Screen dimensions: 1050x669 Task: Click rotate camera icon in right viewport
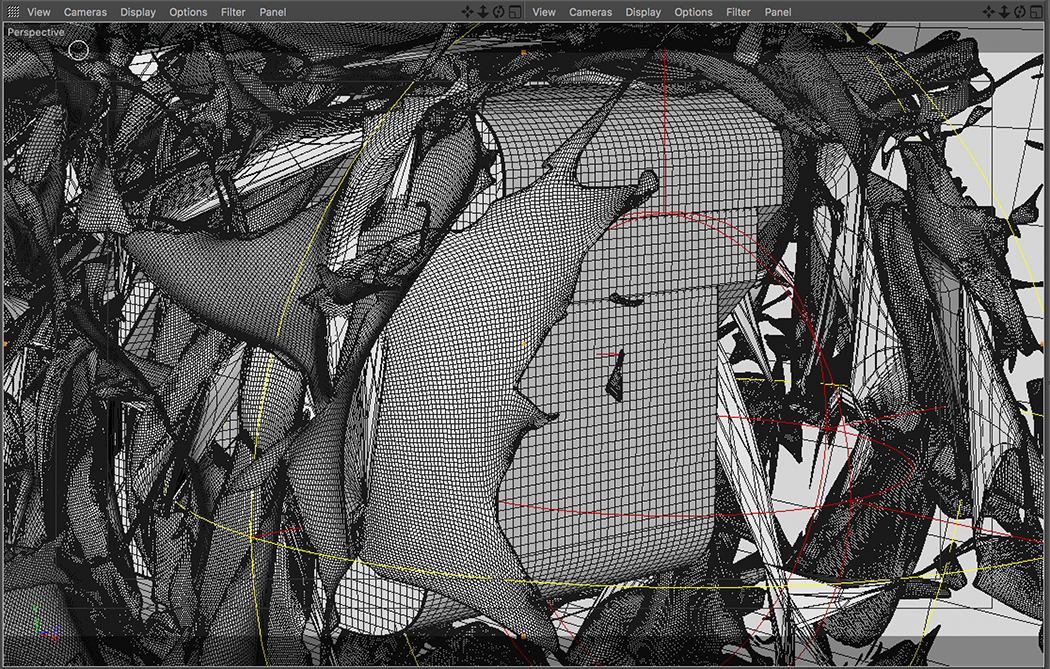point(1020,11)
